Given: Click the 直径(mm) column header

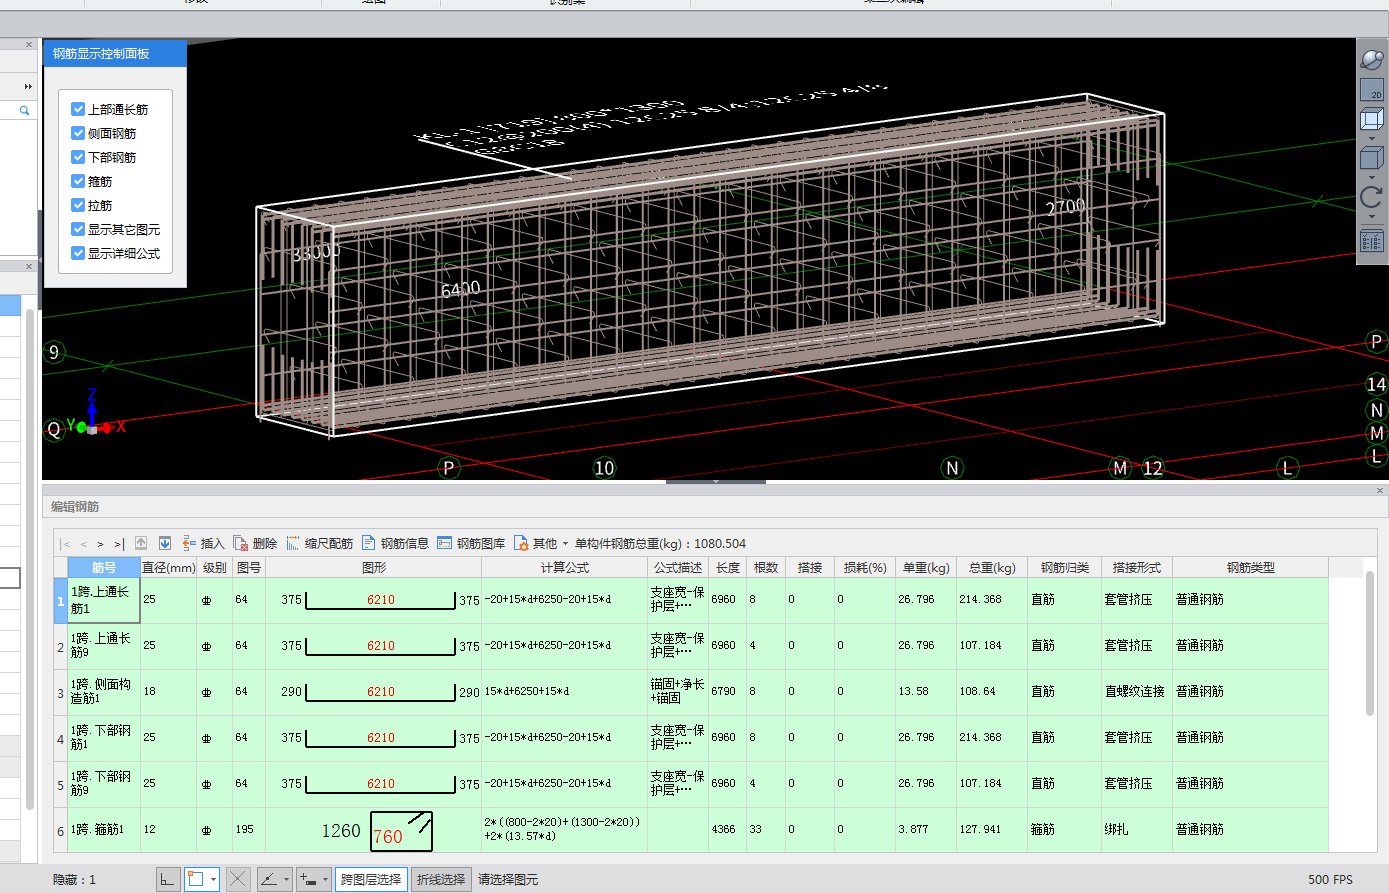Looking at the screenshot, I should coord(169,567).
